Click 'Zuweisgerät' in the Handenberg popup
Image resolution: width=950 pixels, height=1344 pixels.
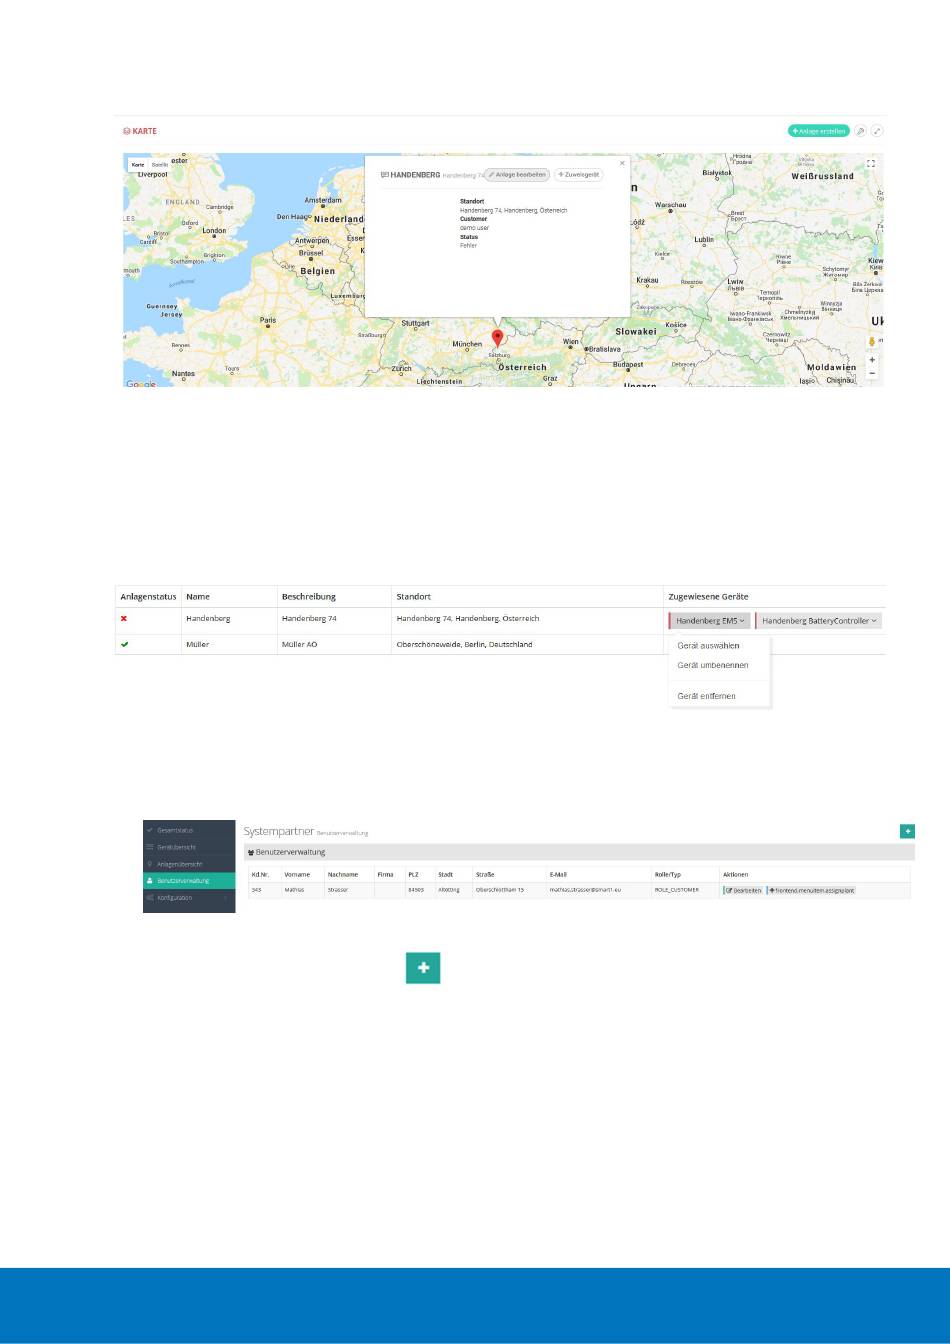pos(579,174)
